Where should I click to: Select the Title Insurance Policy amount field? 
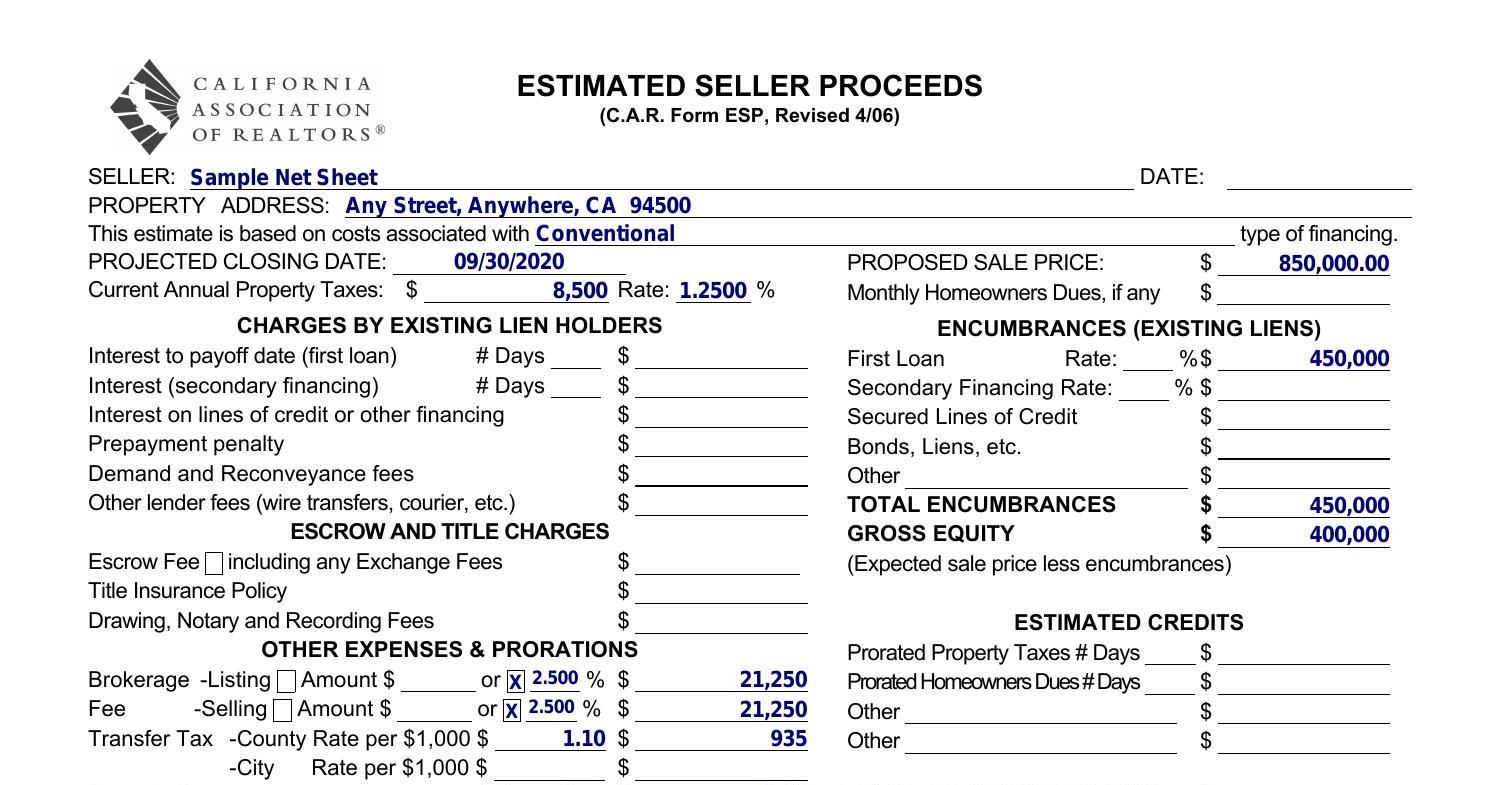(721, 592)
